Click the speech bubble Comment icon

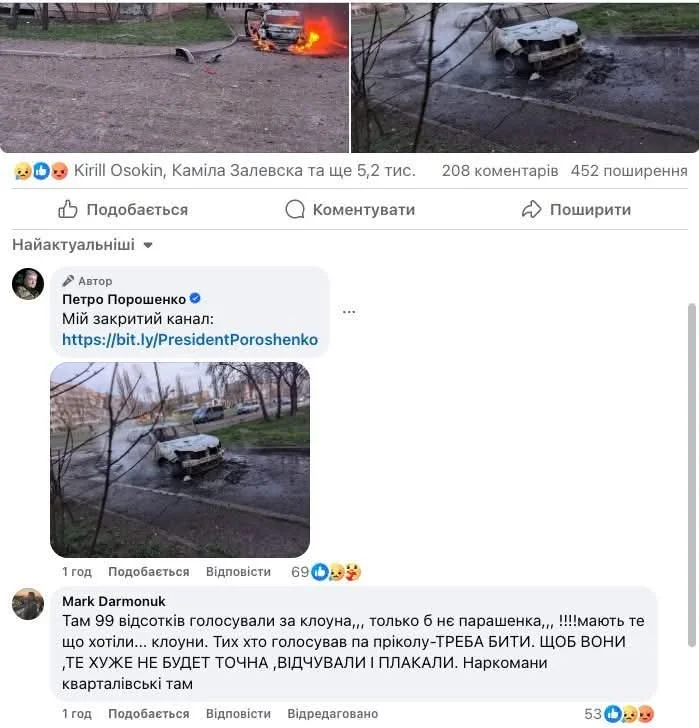pyautogui.click(x=295, y=209)
